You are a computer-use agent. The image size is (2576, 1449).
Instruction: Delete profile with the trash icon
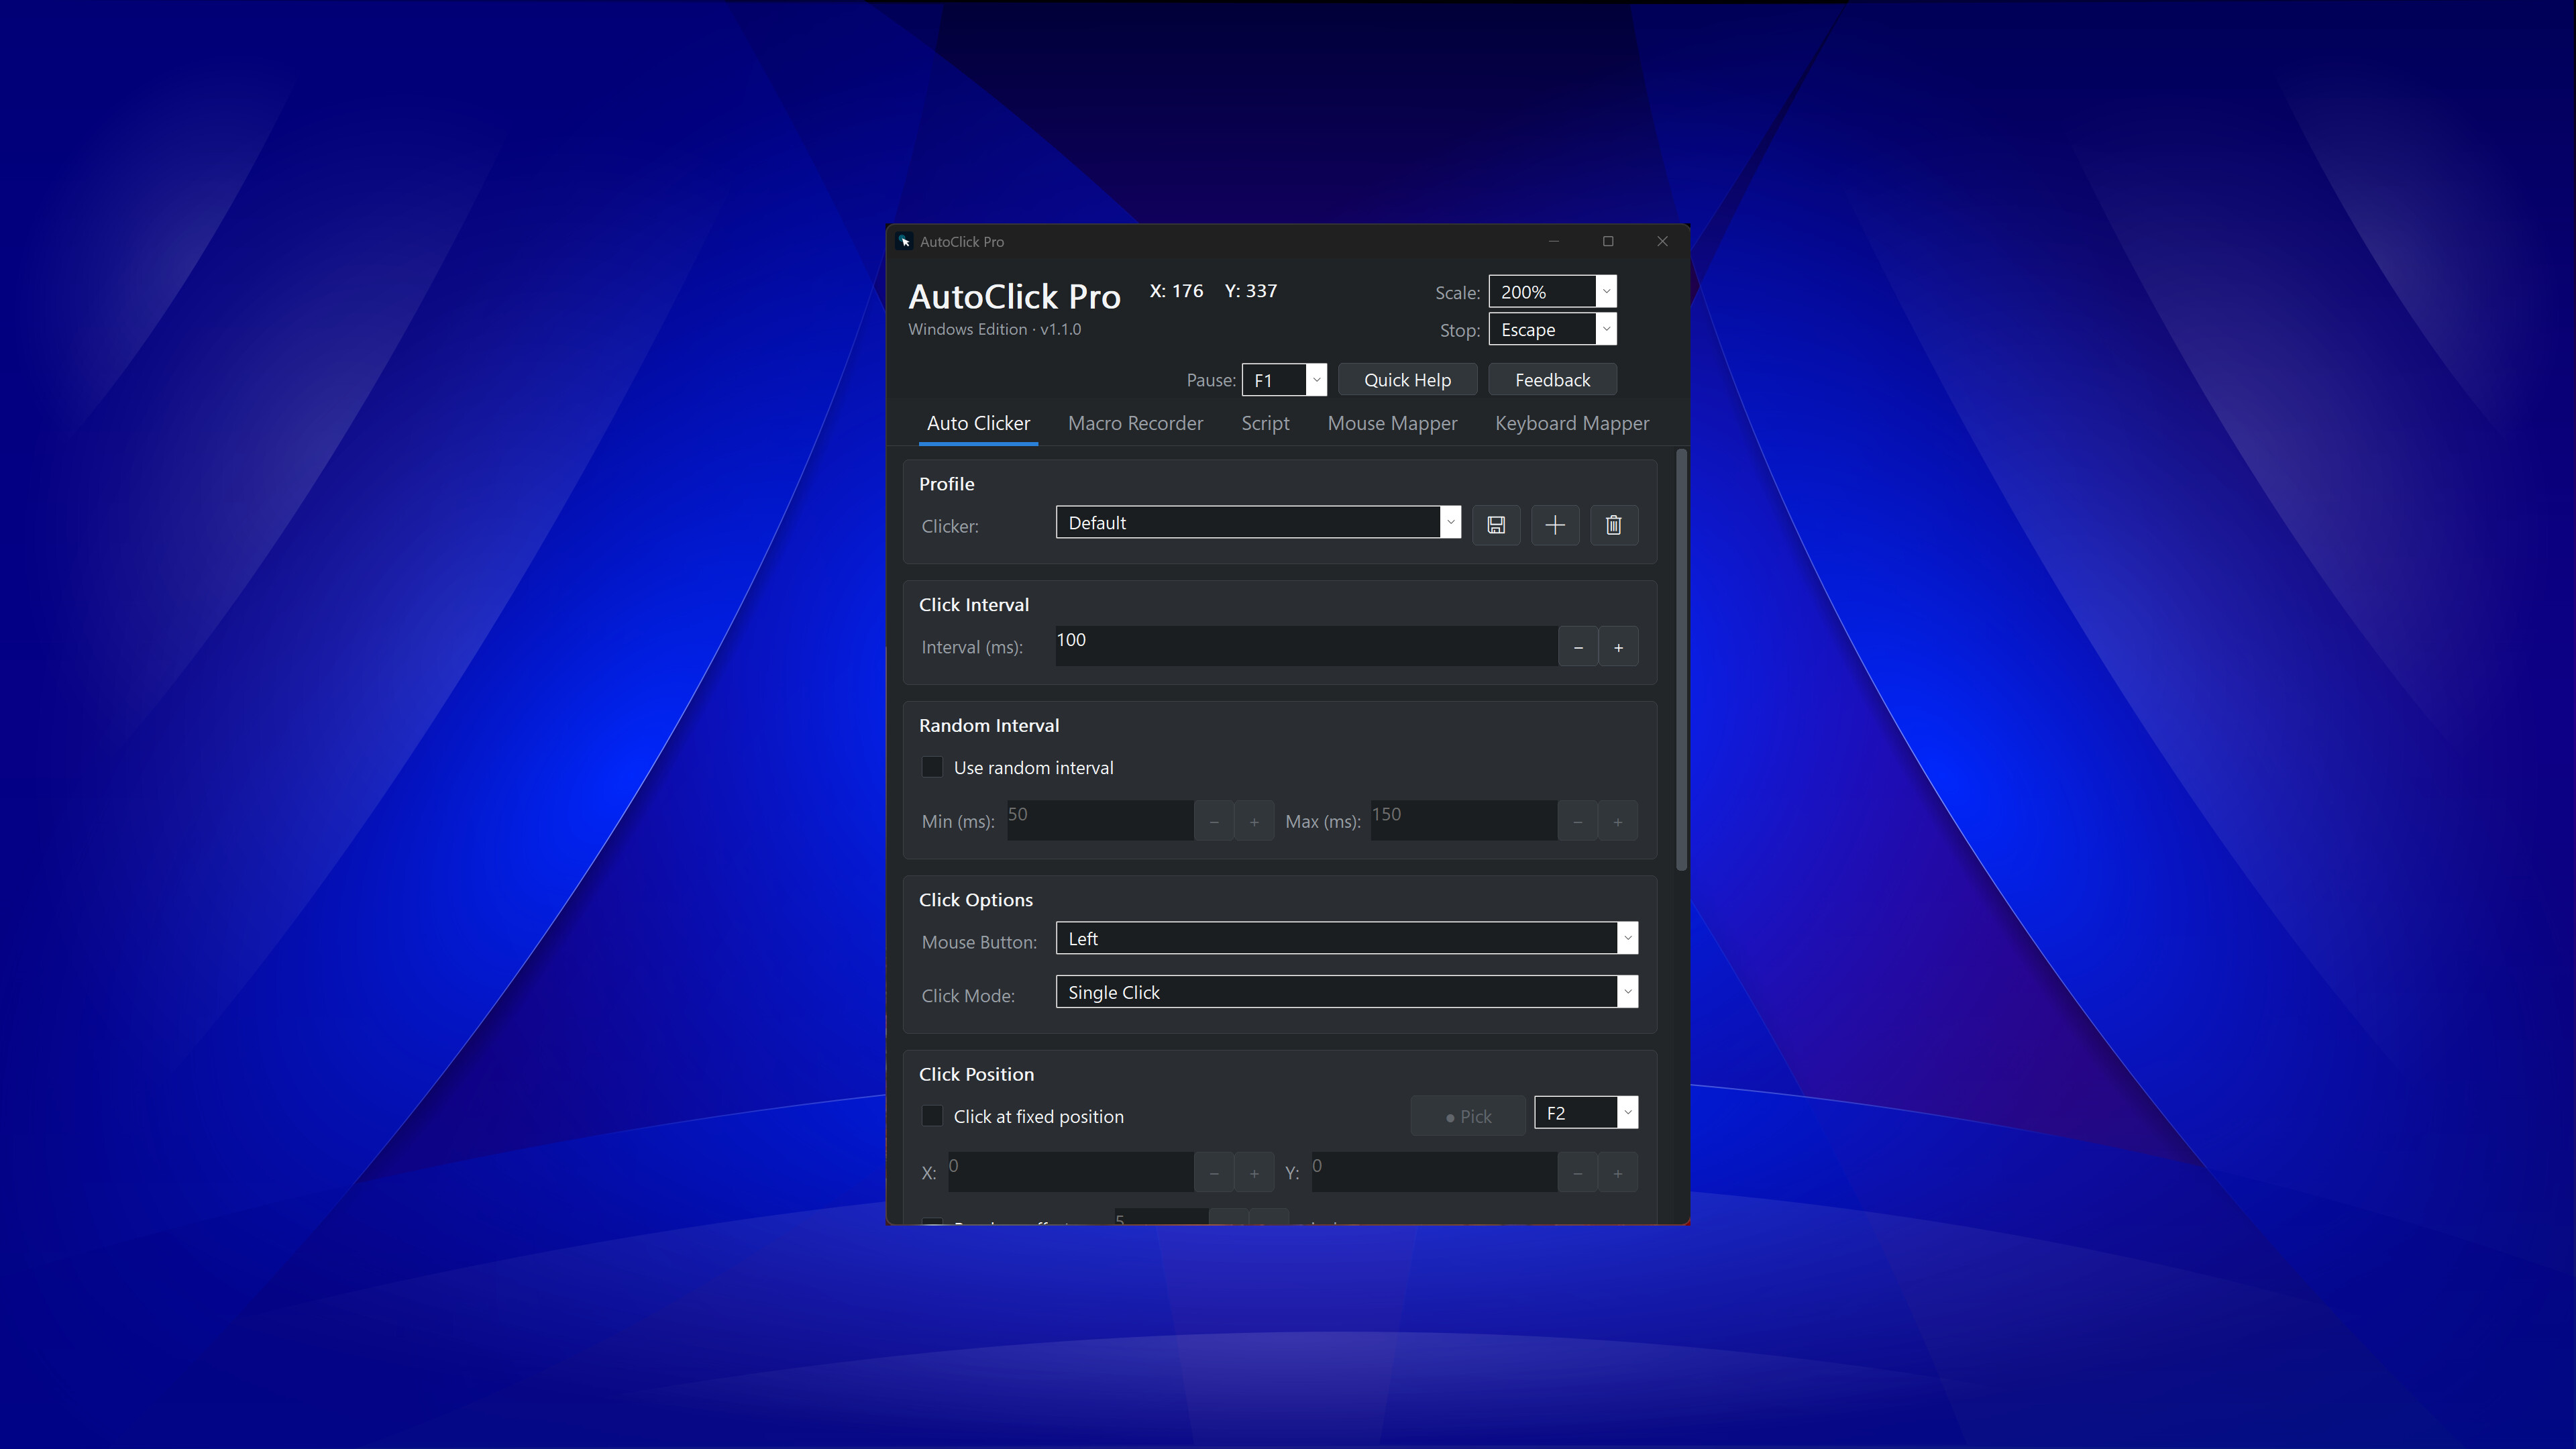click(1614, 525)
